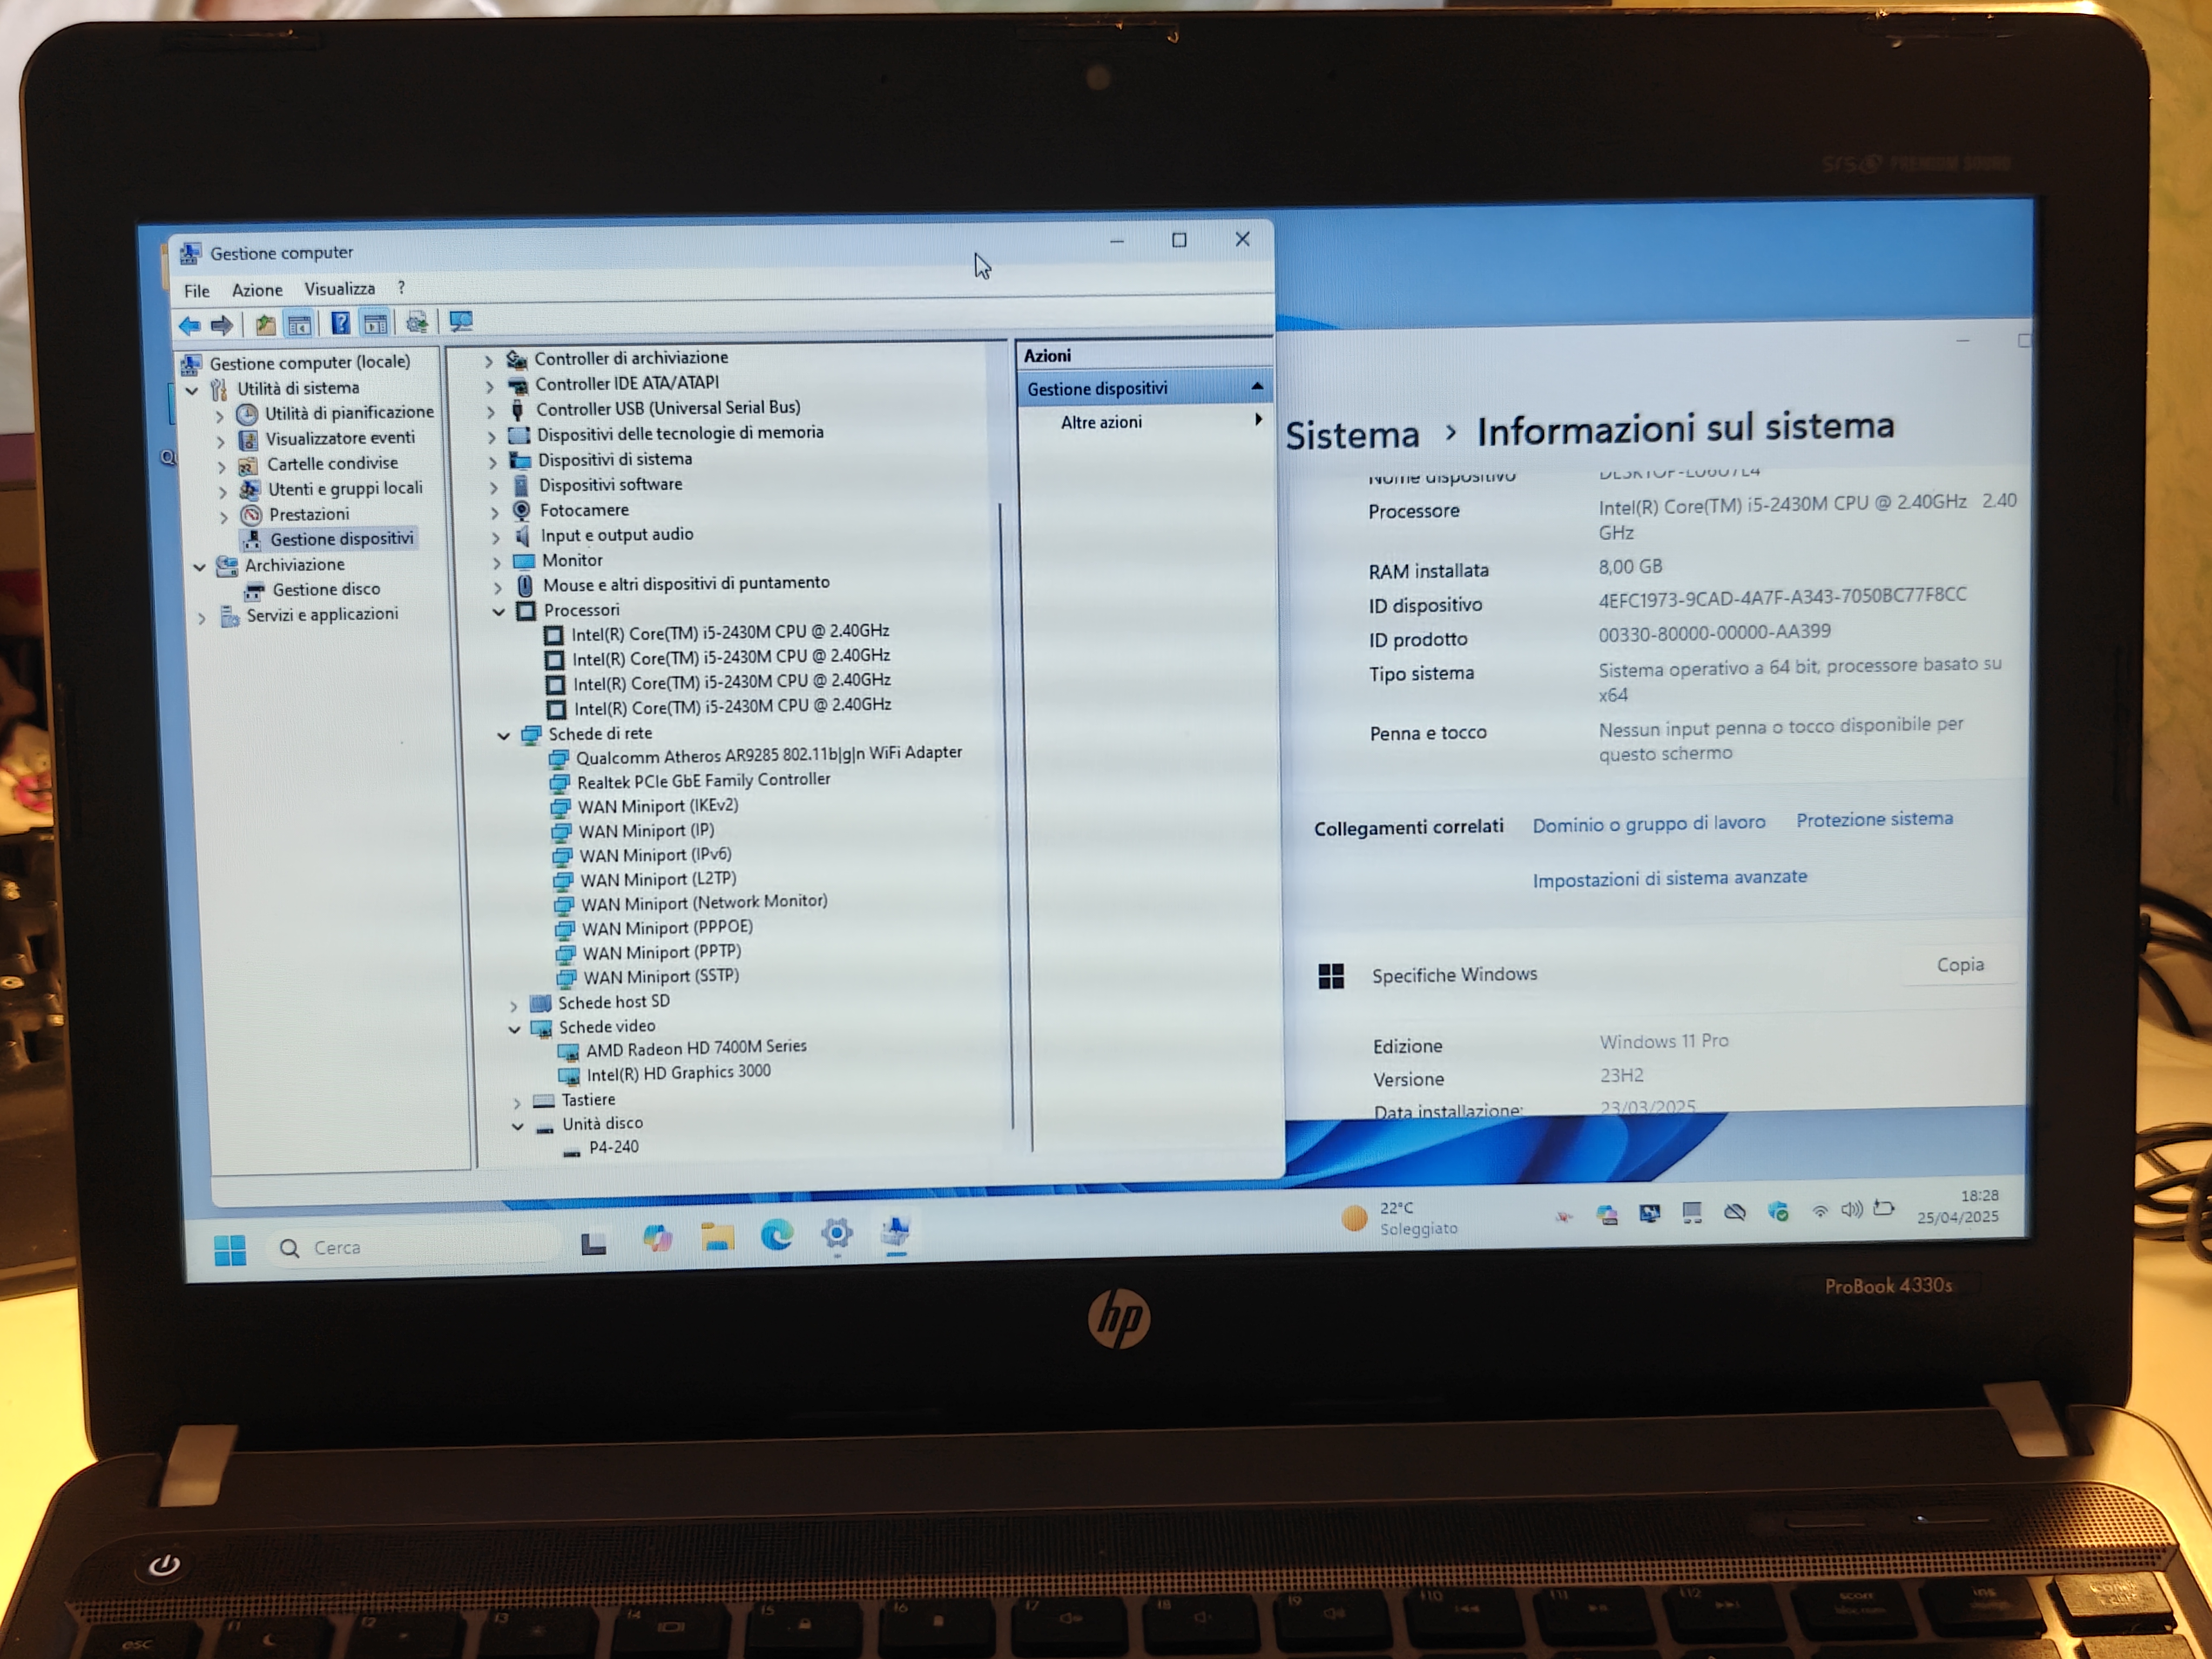Select Intel(R) HD Graphics 3000 device

click(678, 1073)
